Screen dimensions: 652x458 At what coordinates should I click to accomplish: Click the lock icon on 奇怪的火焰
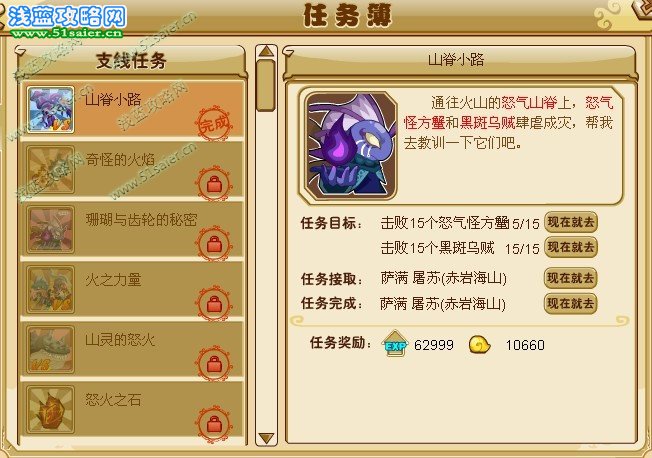pyautogui.click(x=214, y=183)
